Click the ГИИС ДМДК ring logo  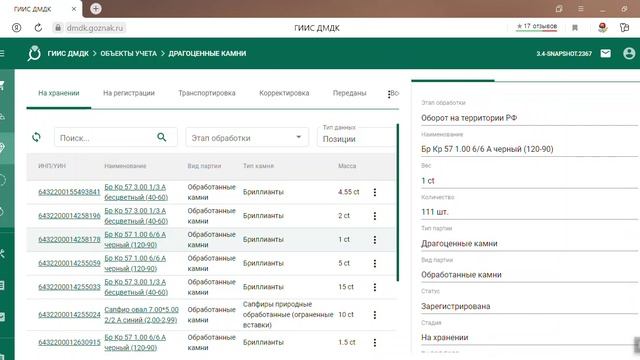point(34,53)
